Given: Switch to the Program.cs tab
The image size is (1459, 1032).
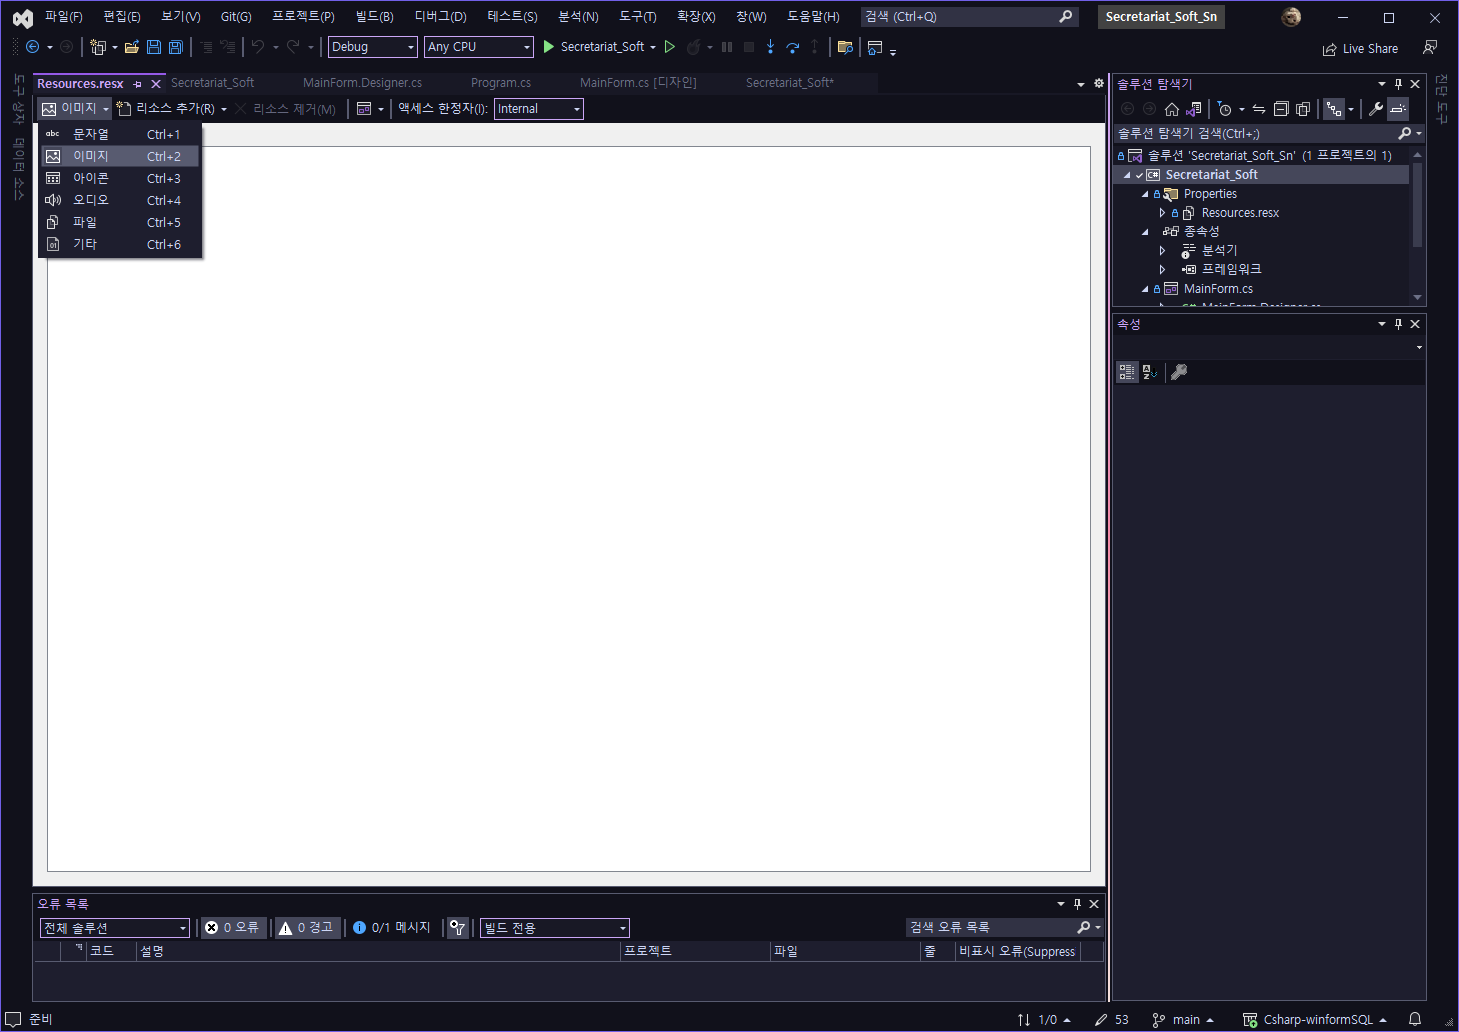Looking at the screenshot, I should tap(501, 83).
